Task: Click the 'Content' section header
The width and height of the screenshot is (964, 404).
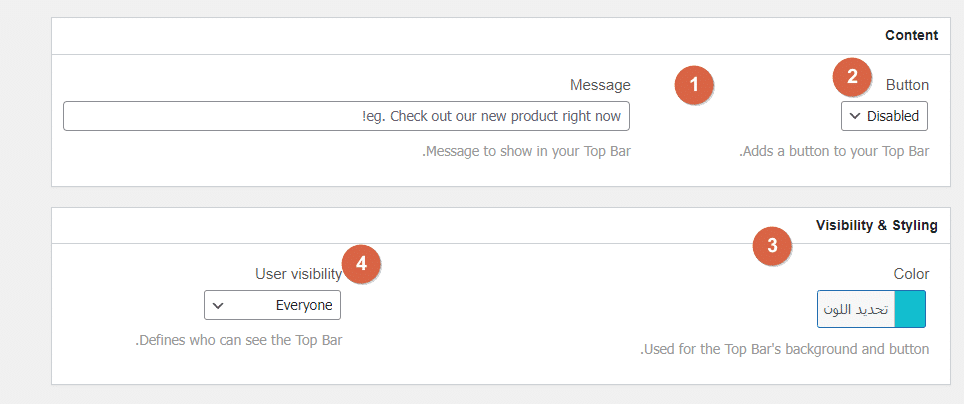Action: tap(911, 35)
